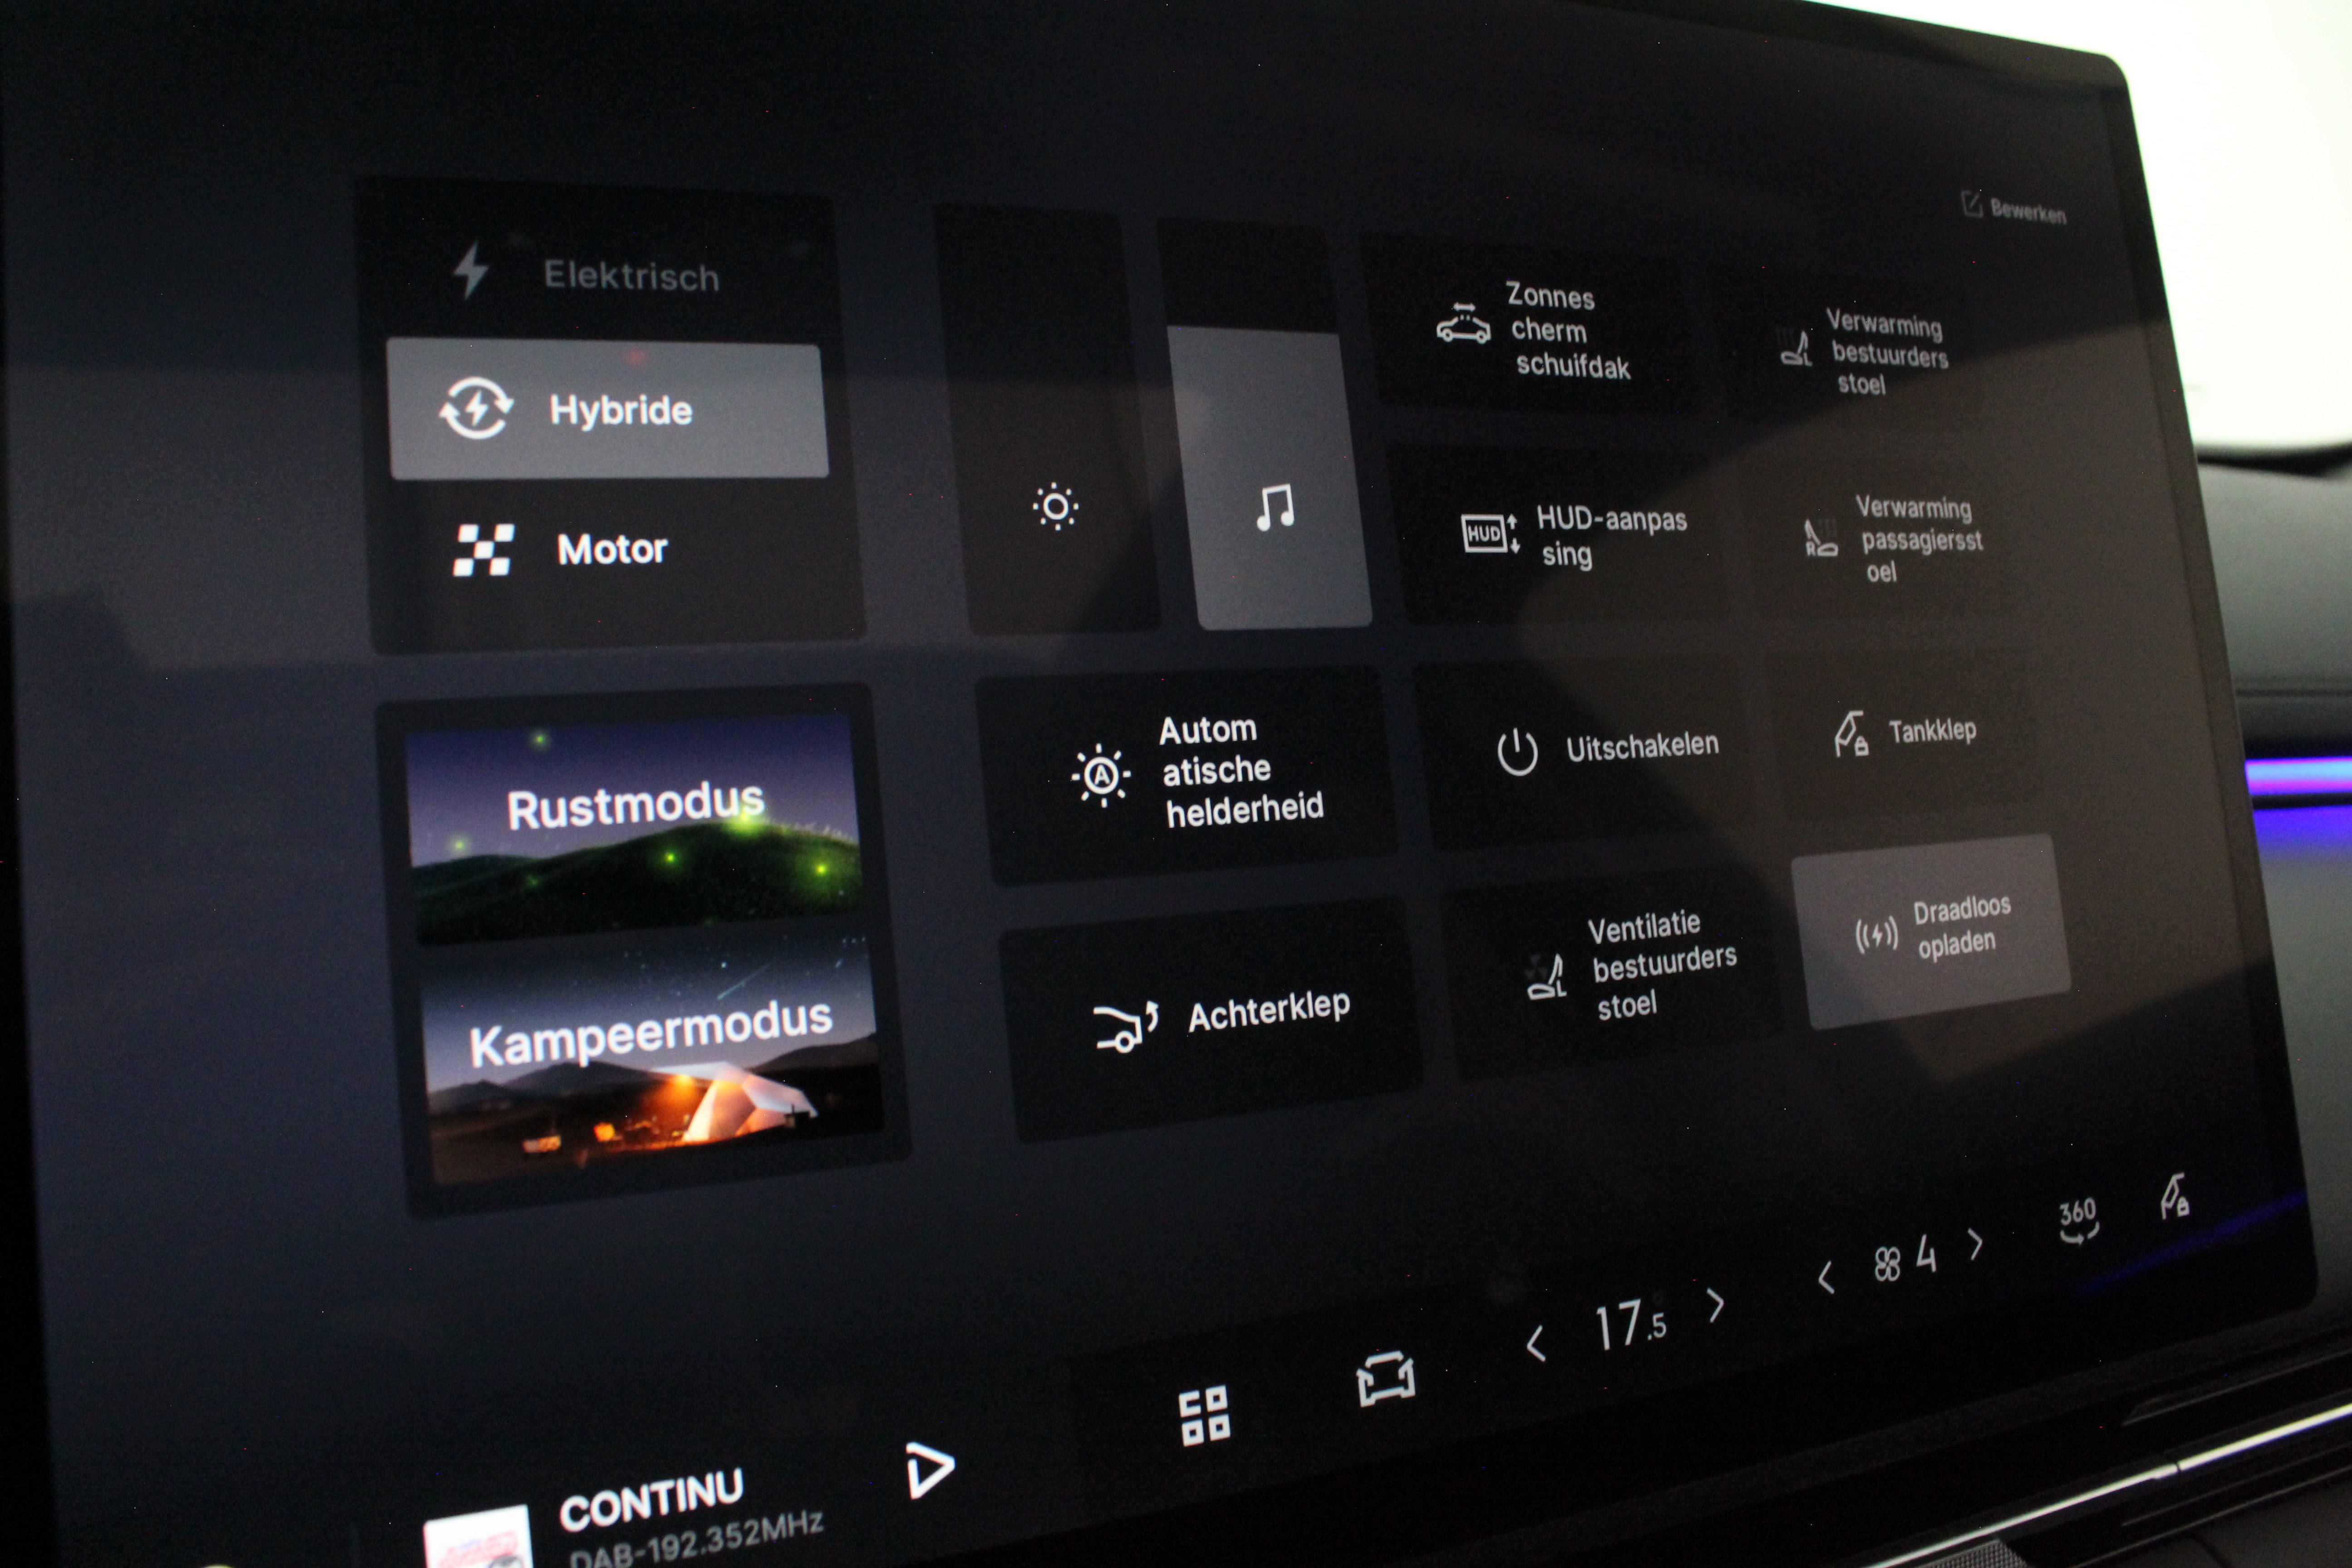Viewport: 2352px width, 1568px height.
Task: Tap the fuel flap lock icon in bottom bar
Action: 2175,1196
